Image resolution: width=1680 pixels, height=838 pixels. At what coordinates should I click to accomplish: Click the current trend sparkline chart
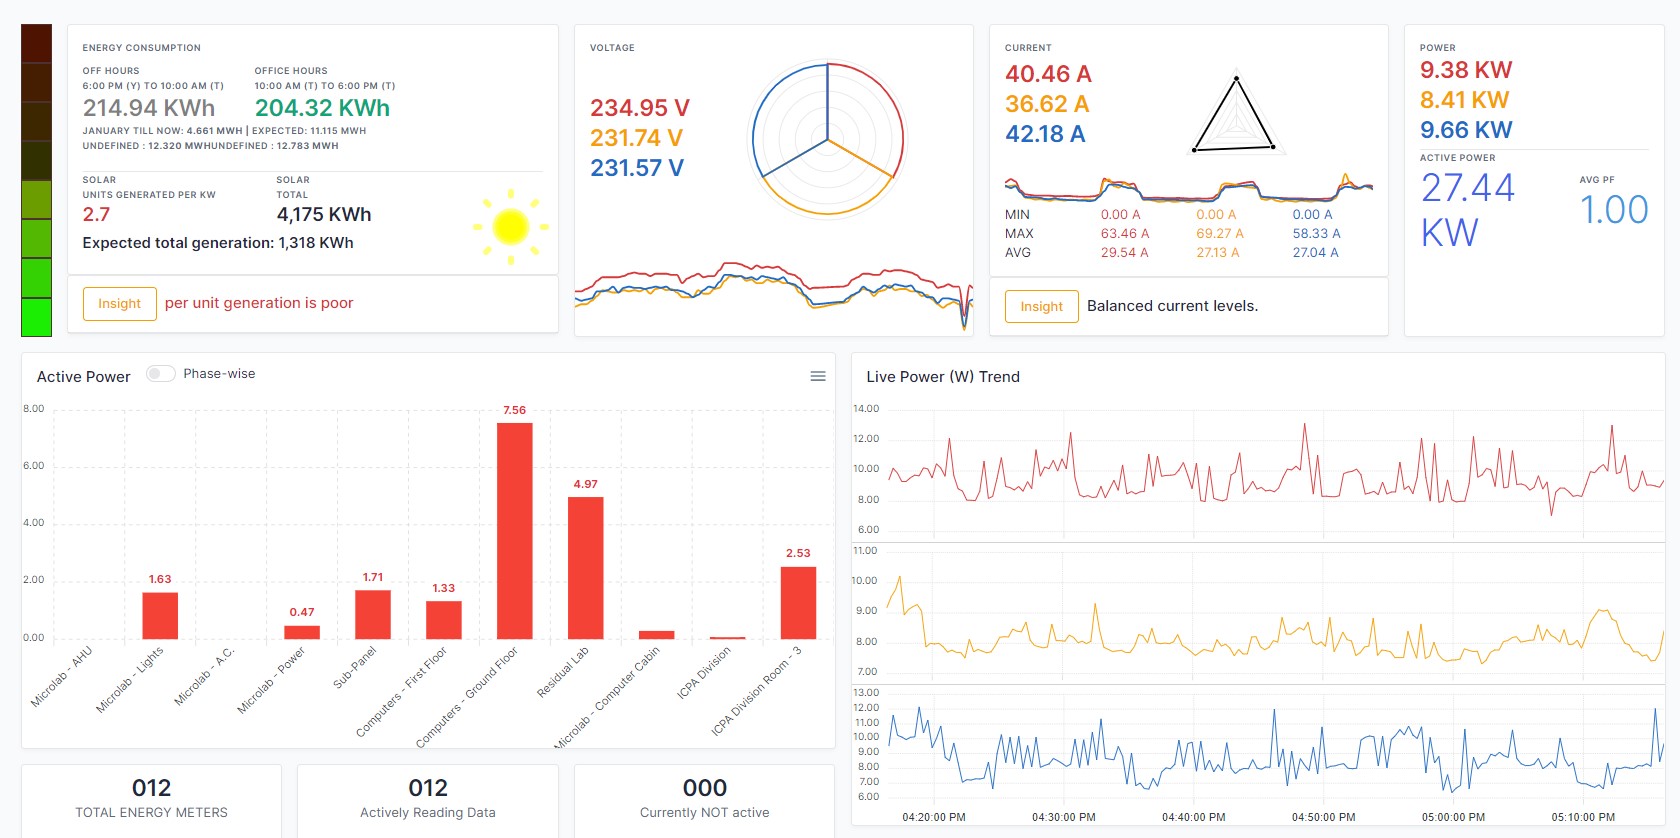[1189, 188]
